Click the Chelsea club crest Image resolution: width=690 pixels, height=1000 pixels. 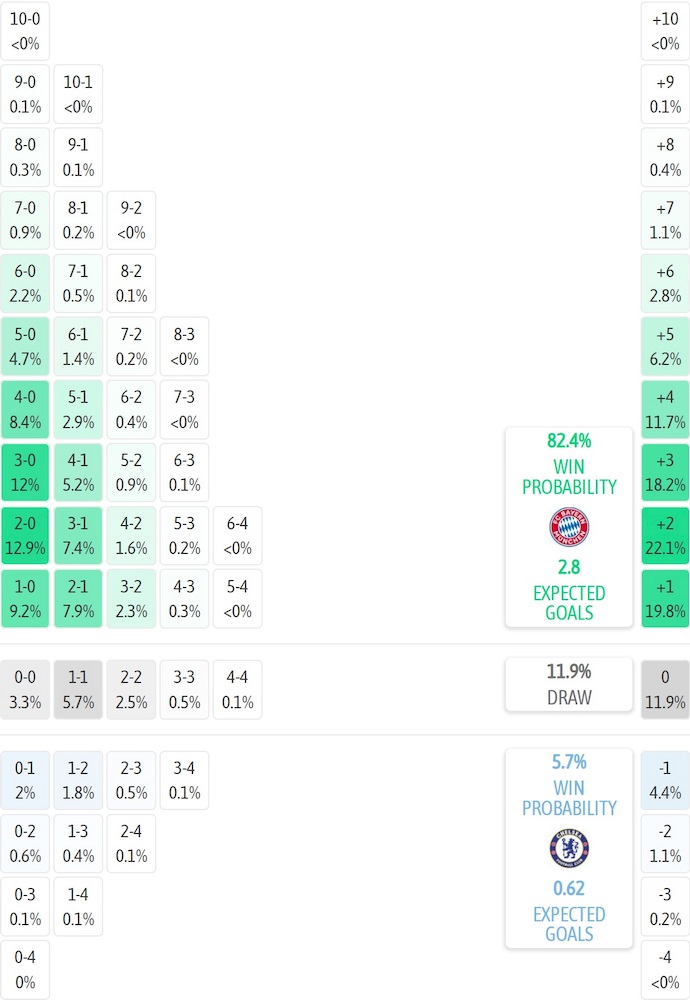[x=569, y=848]
